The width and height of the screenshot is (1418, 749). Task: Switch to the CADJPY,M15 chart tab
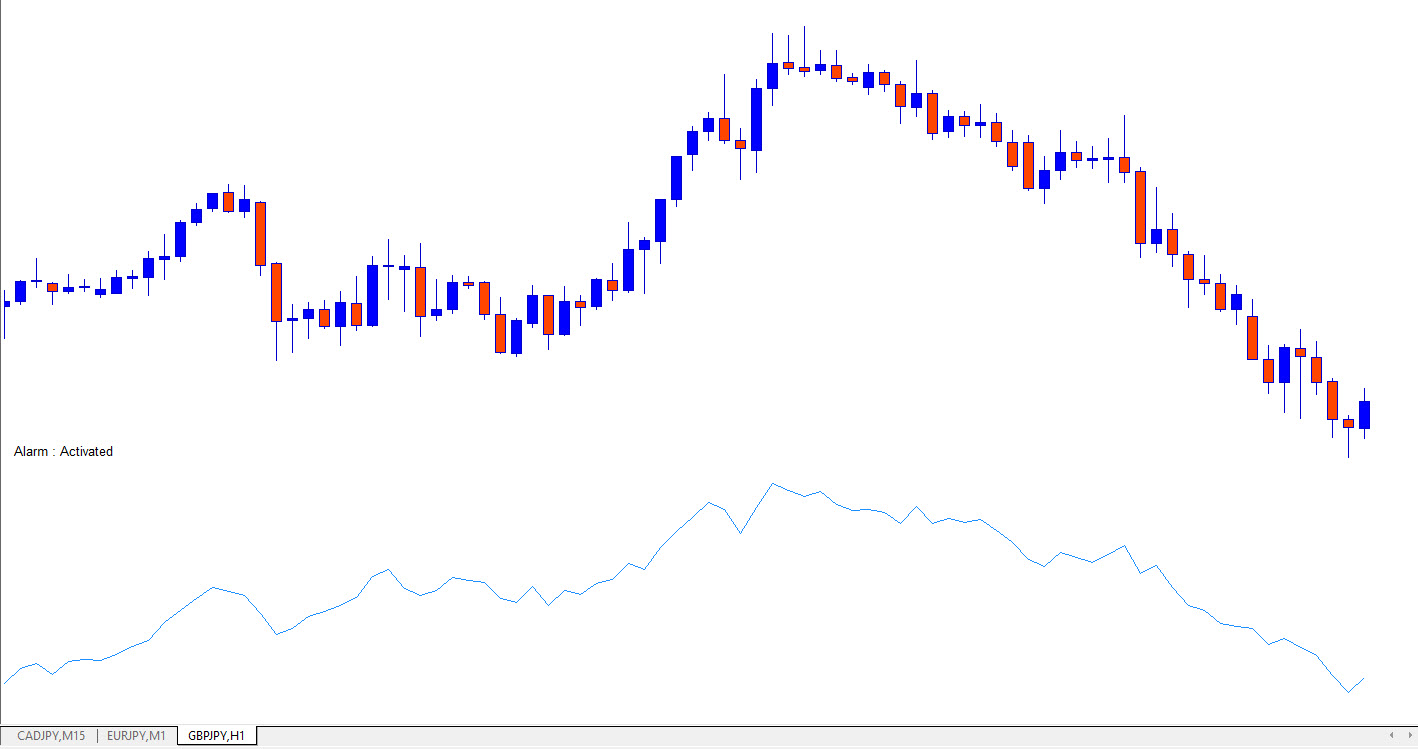tap(50, 736)
